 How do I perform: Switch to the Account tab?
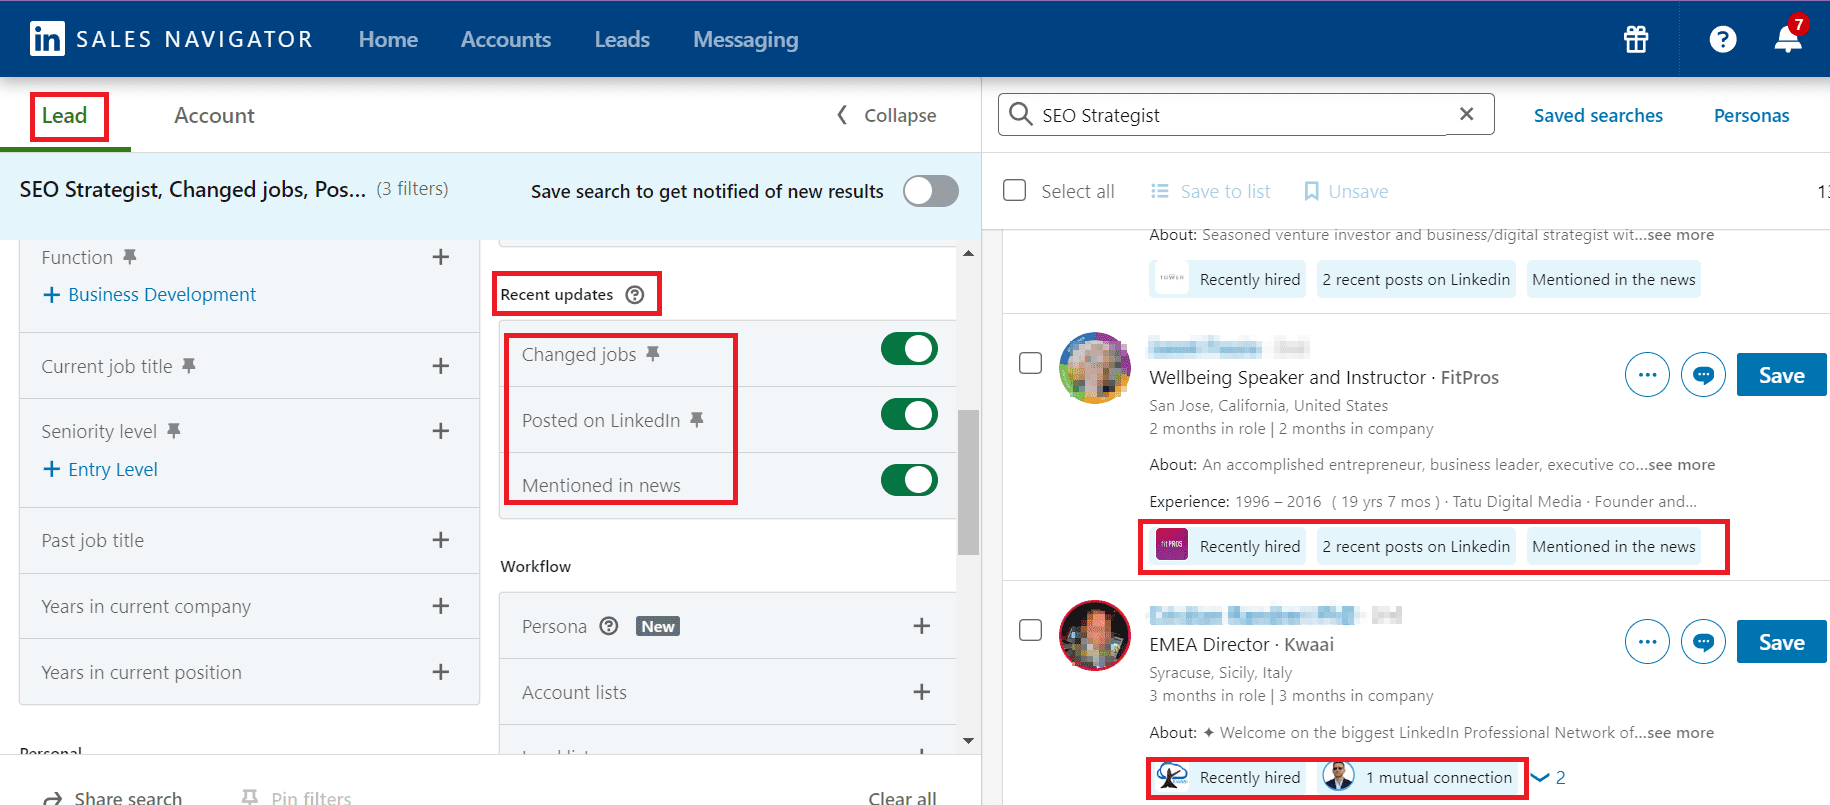[x=214, y=116]
